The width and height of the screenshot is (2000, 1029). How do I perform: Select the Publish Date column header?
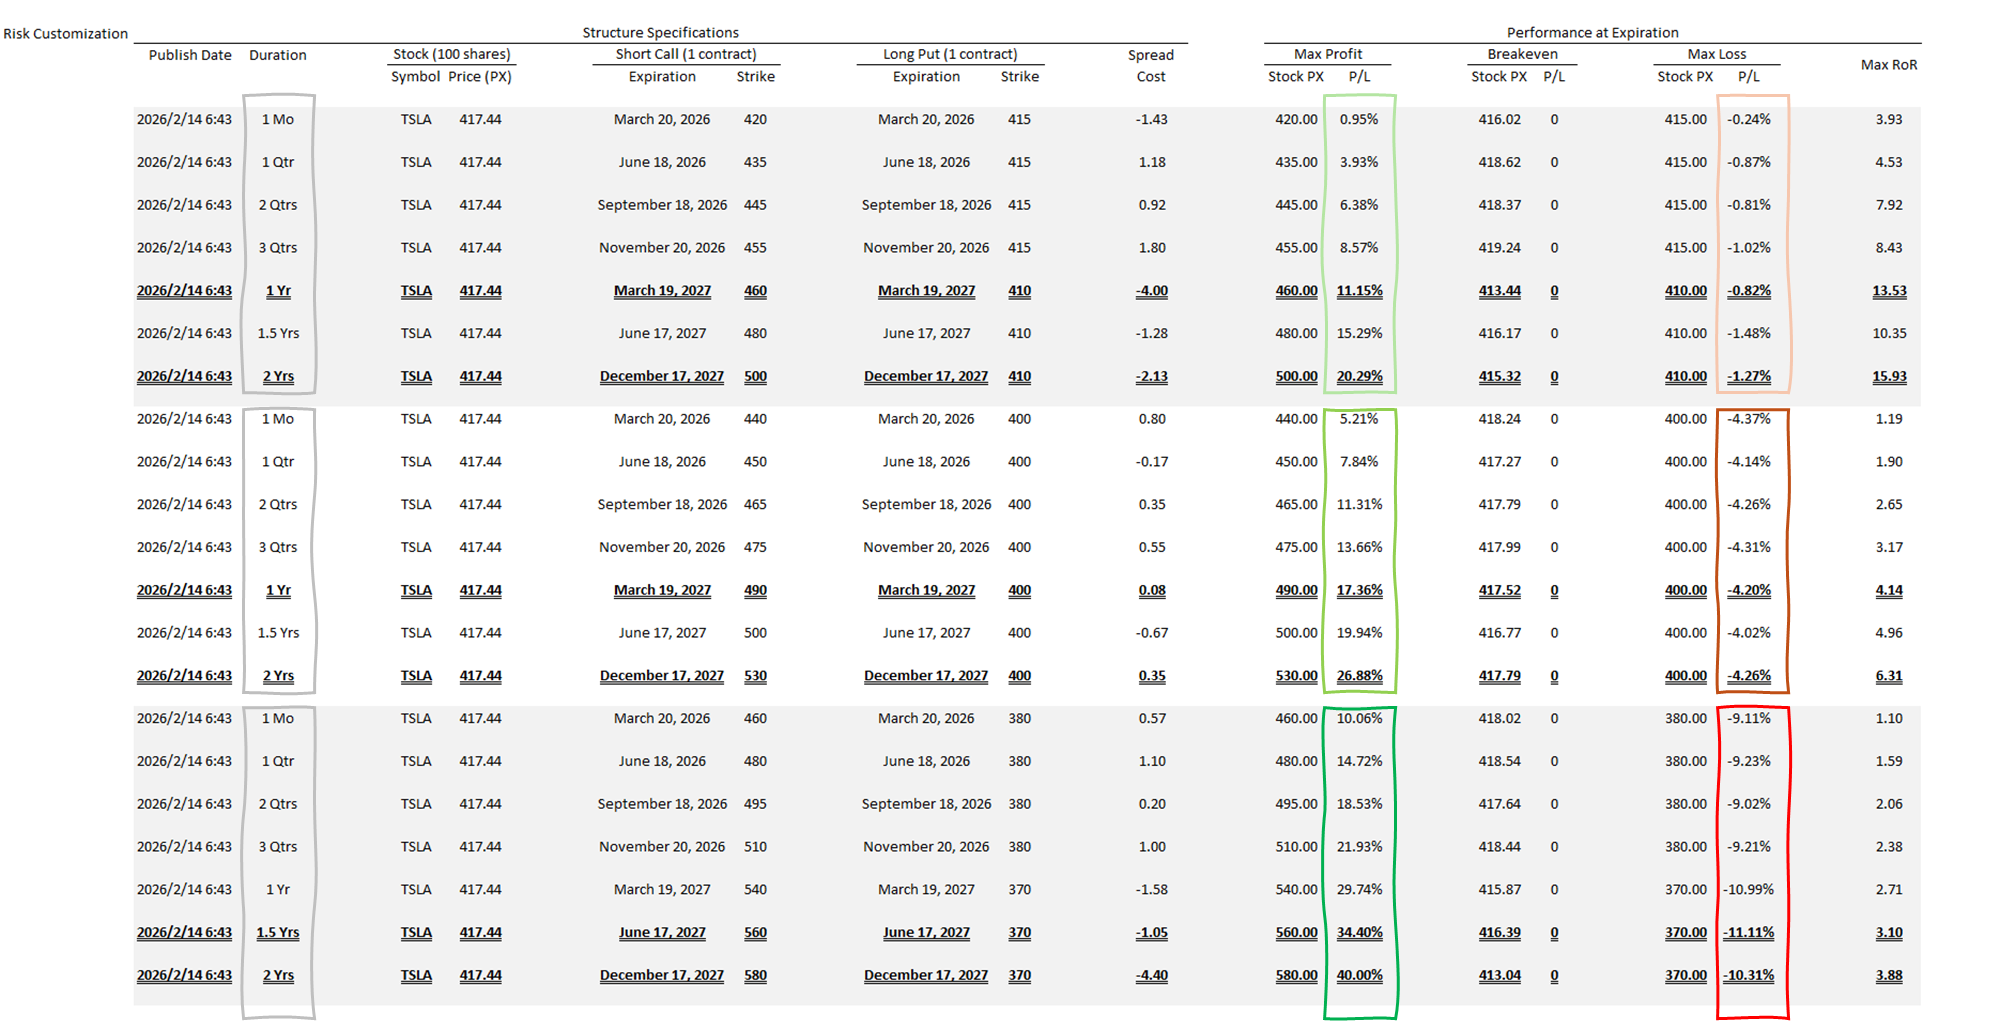click(x=190, y=55)
